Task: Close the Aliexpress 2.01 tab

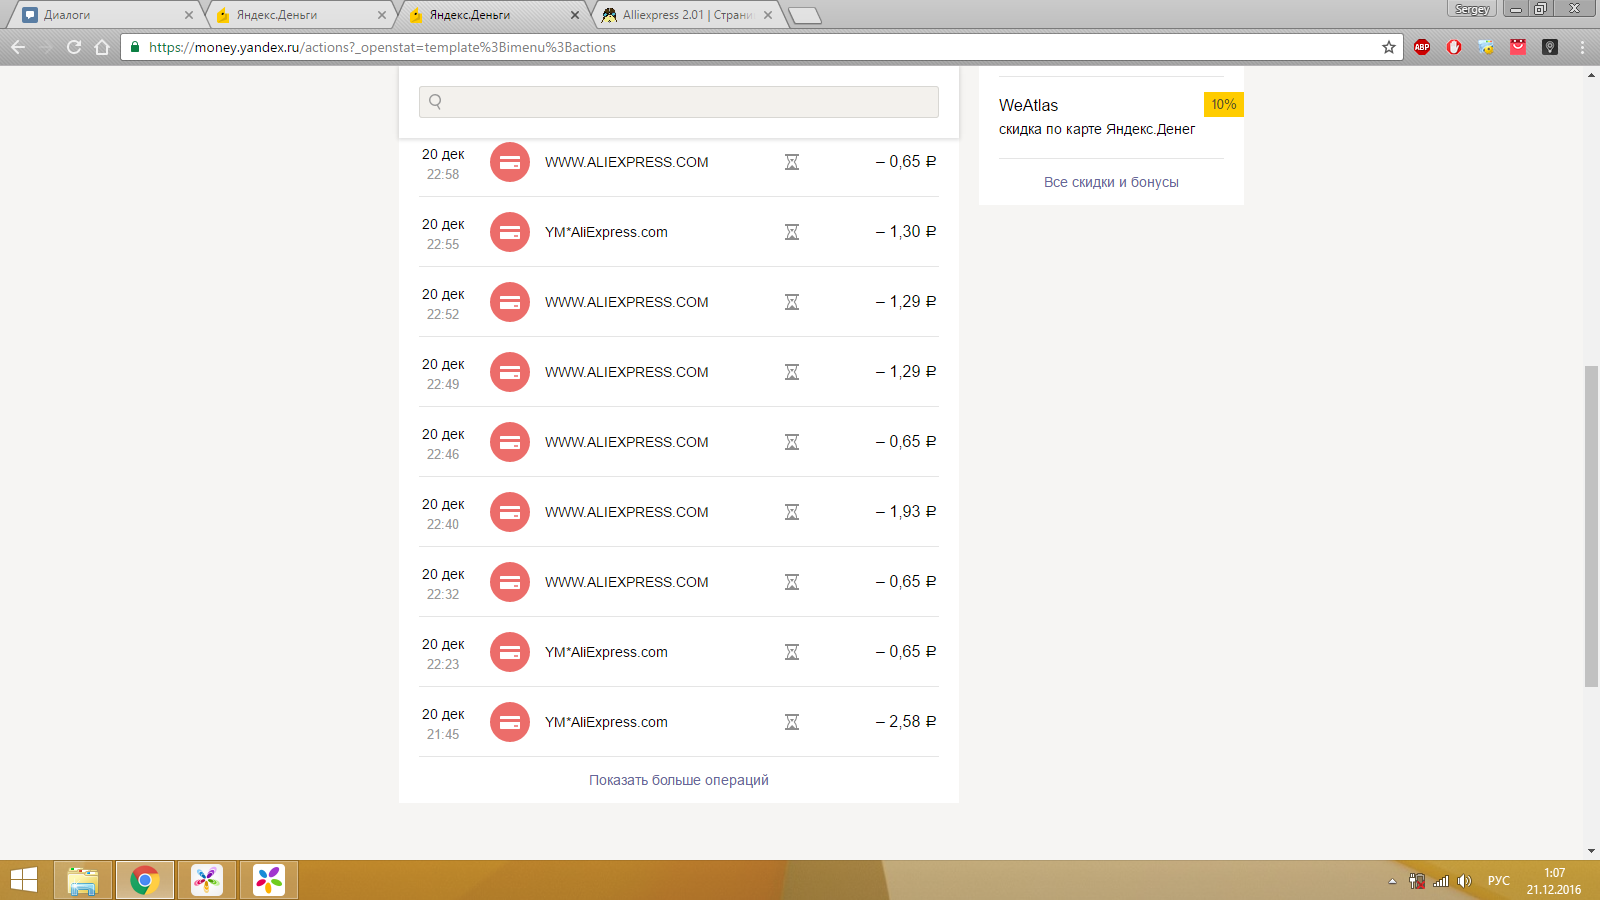Action: pos(768,15)
